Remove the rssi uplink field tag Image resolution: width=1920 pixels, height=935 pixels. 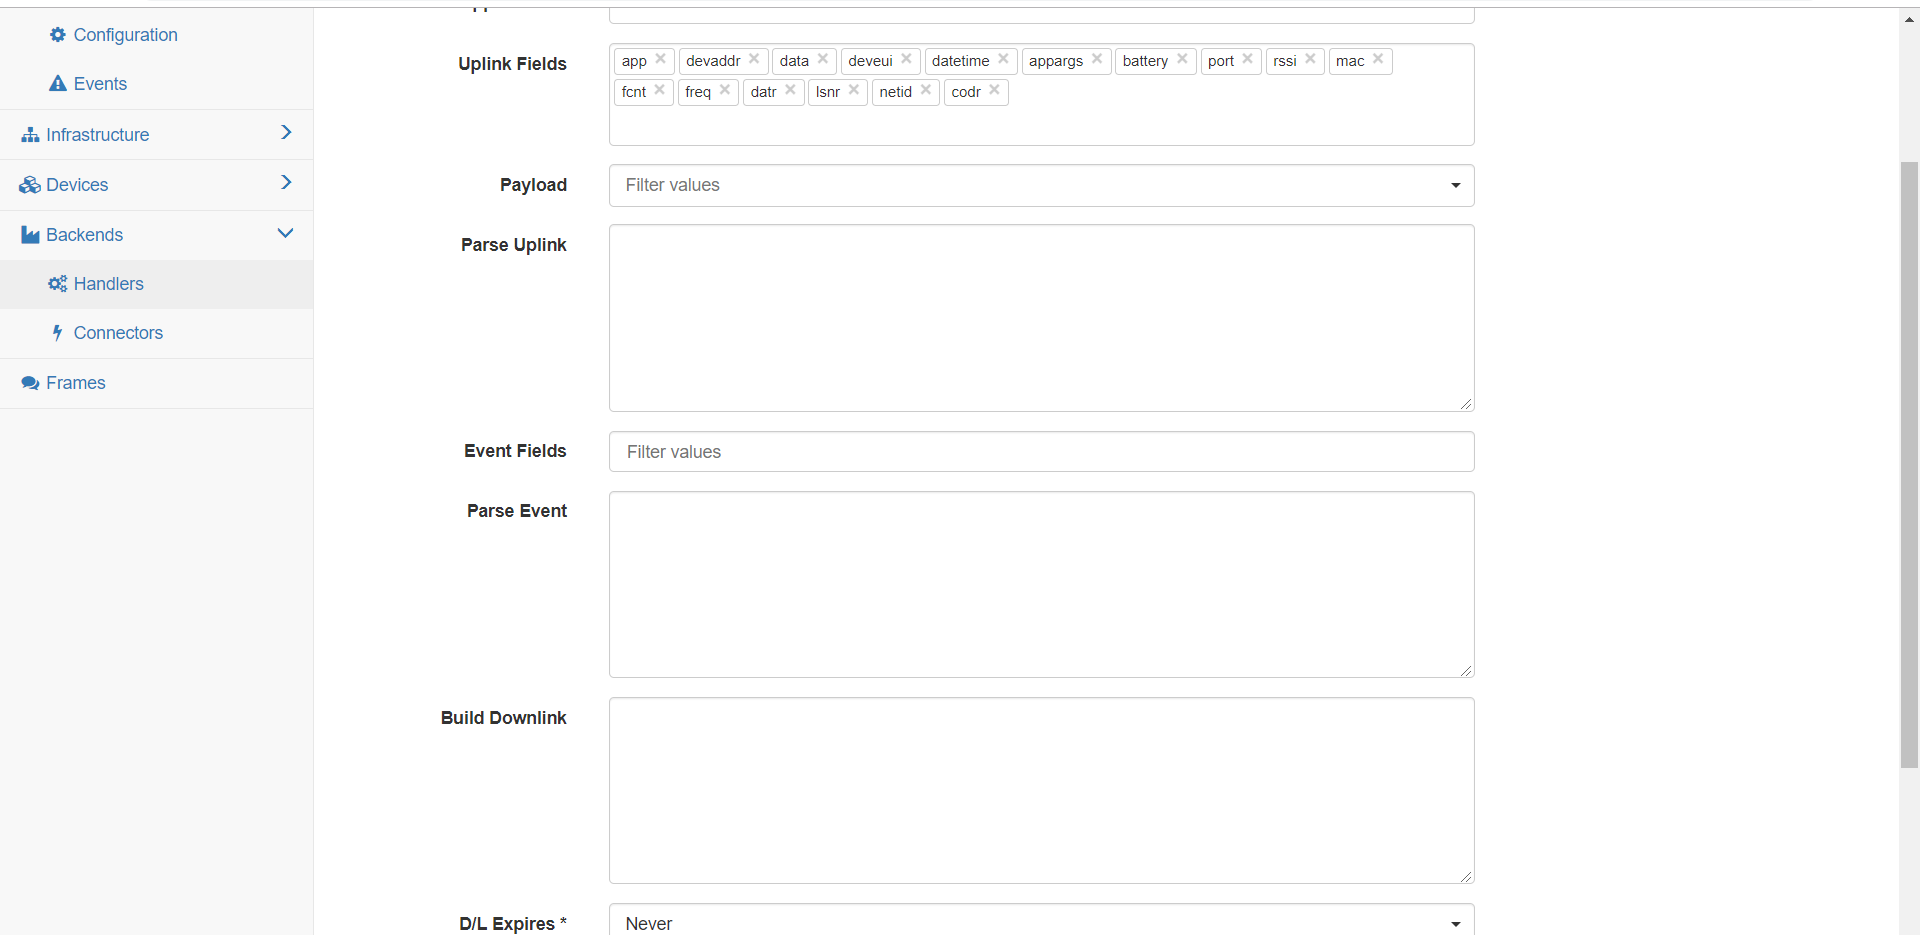tap(1310, 59)
